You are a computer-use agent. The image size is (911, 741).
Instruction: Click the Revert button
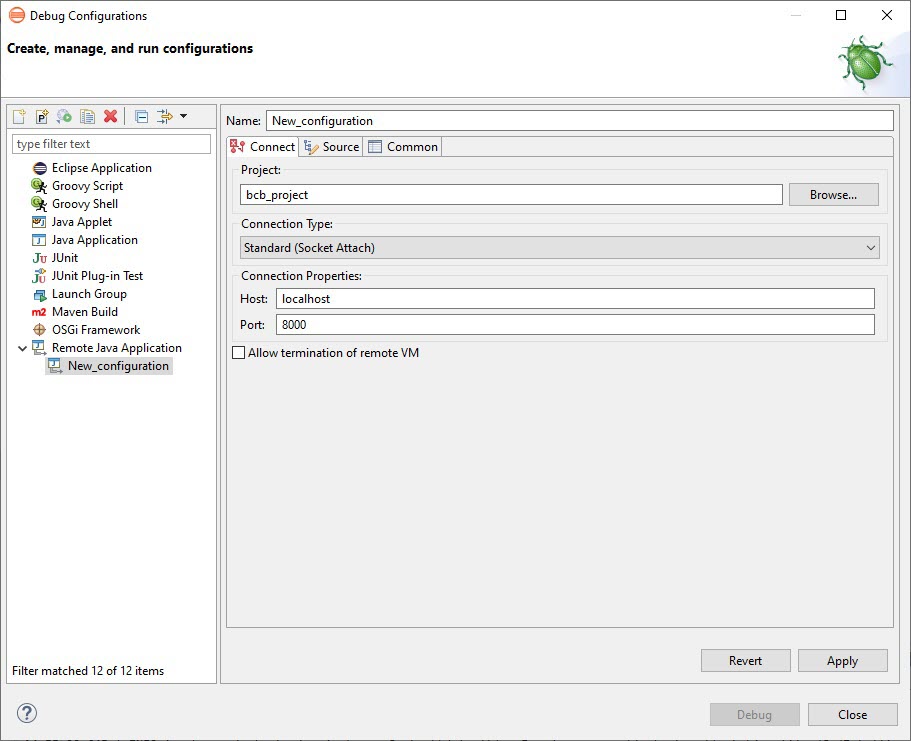(x=745, y=661)
